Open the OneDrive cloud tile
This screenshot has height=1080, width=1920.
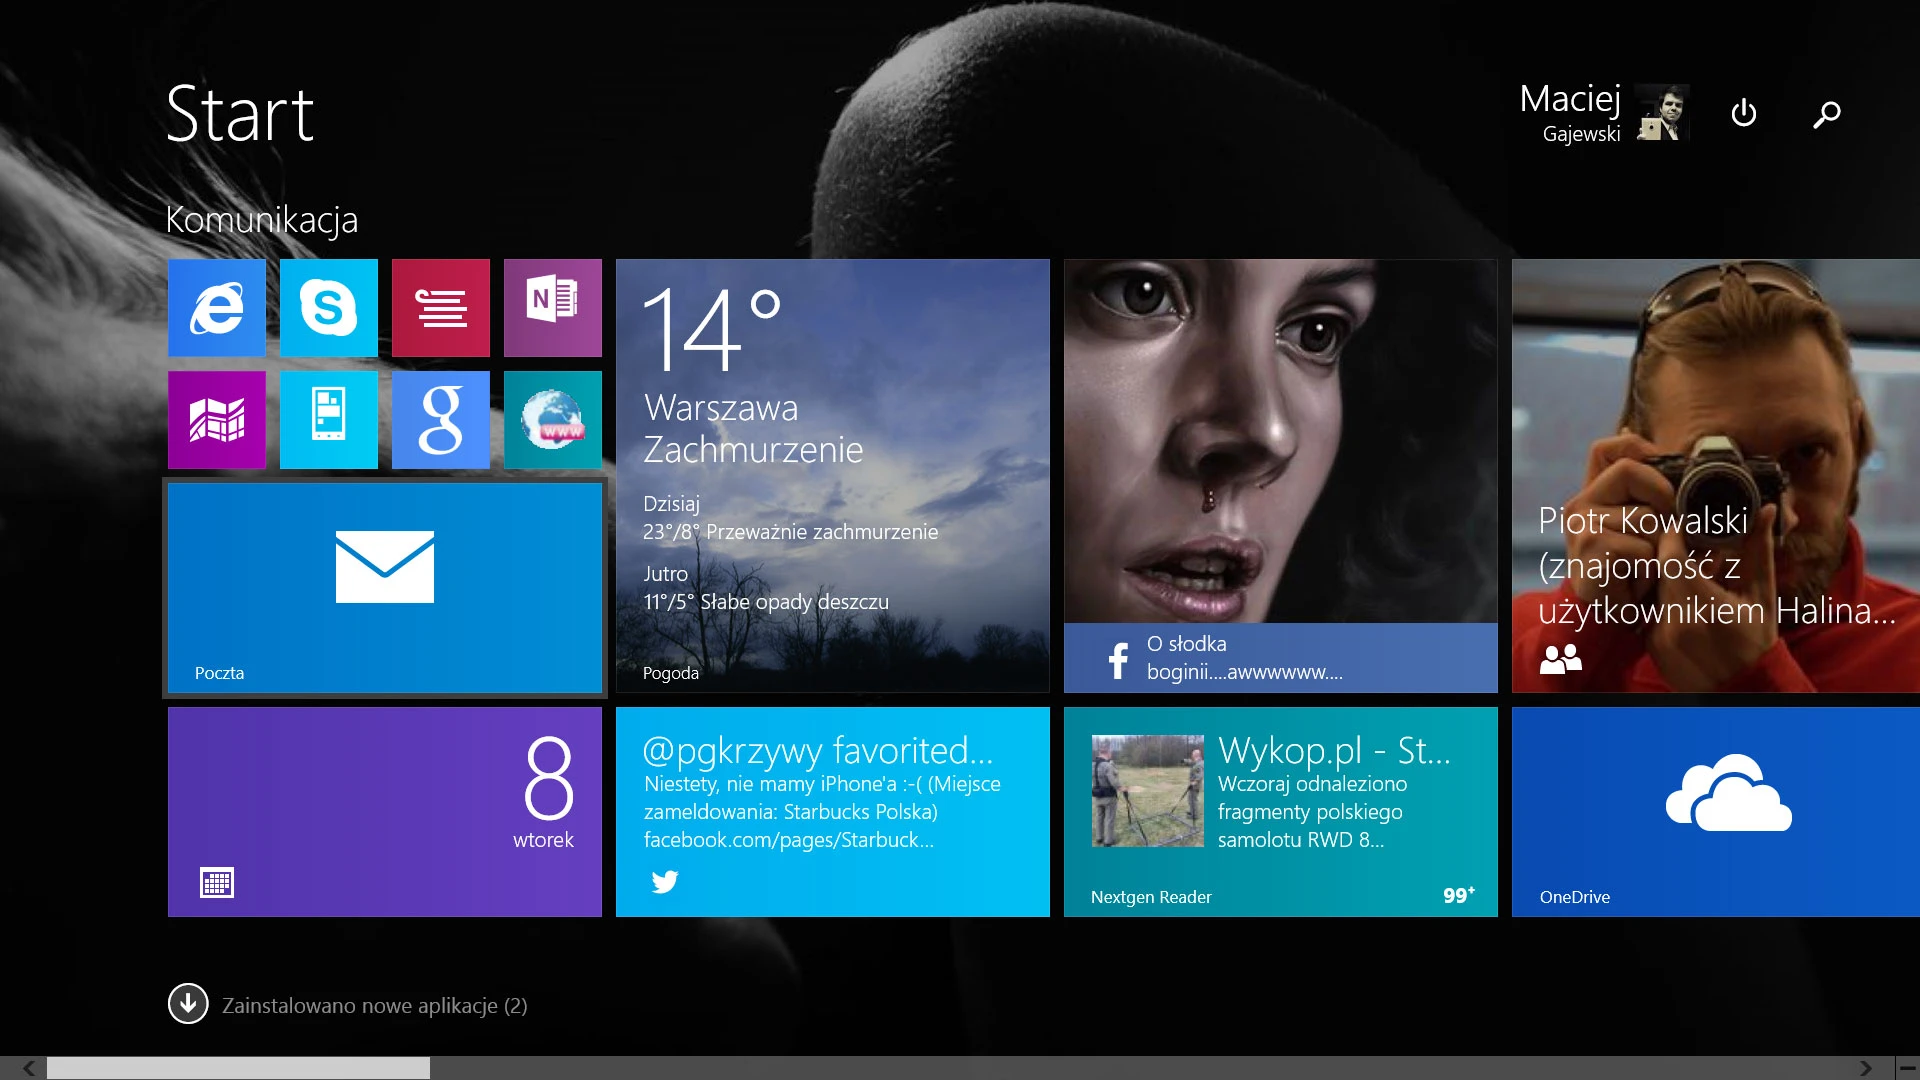point(1716,812)
